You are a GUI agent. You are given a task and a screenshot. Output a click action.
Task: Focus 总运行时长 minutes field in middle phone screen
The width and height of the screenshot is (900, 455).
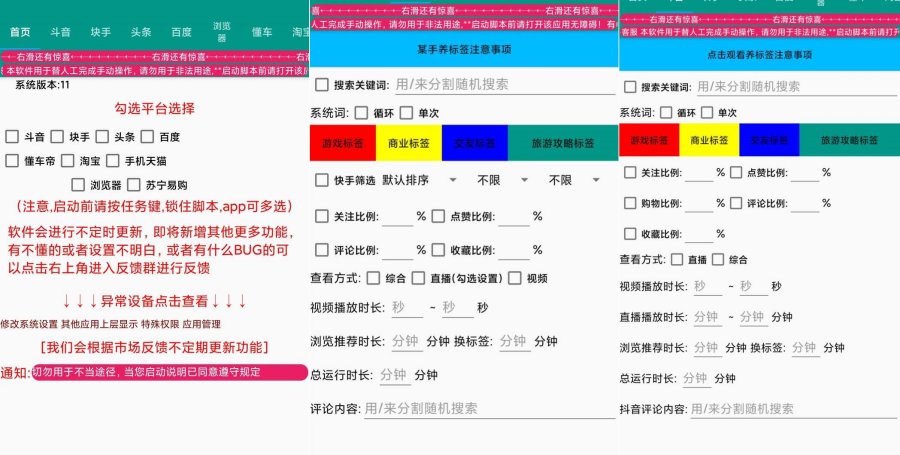(394, 375)
